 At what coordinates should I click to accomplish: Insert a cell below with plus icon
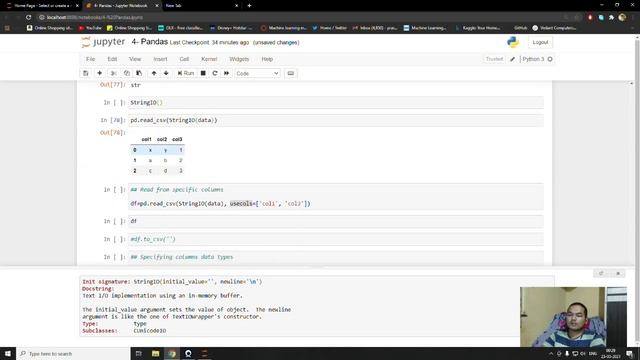tap(99, 73)
